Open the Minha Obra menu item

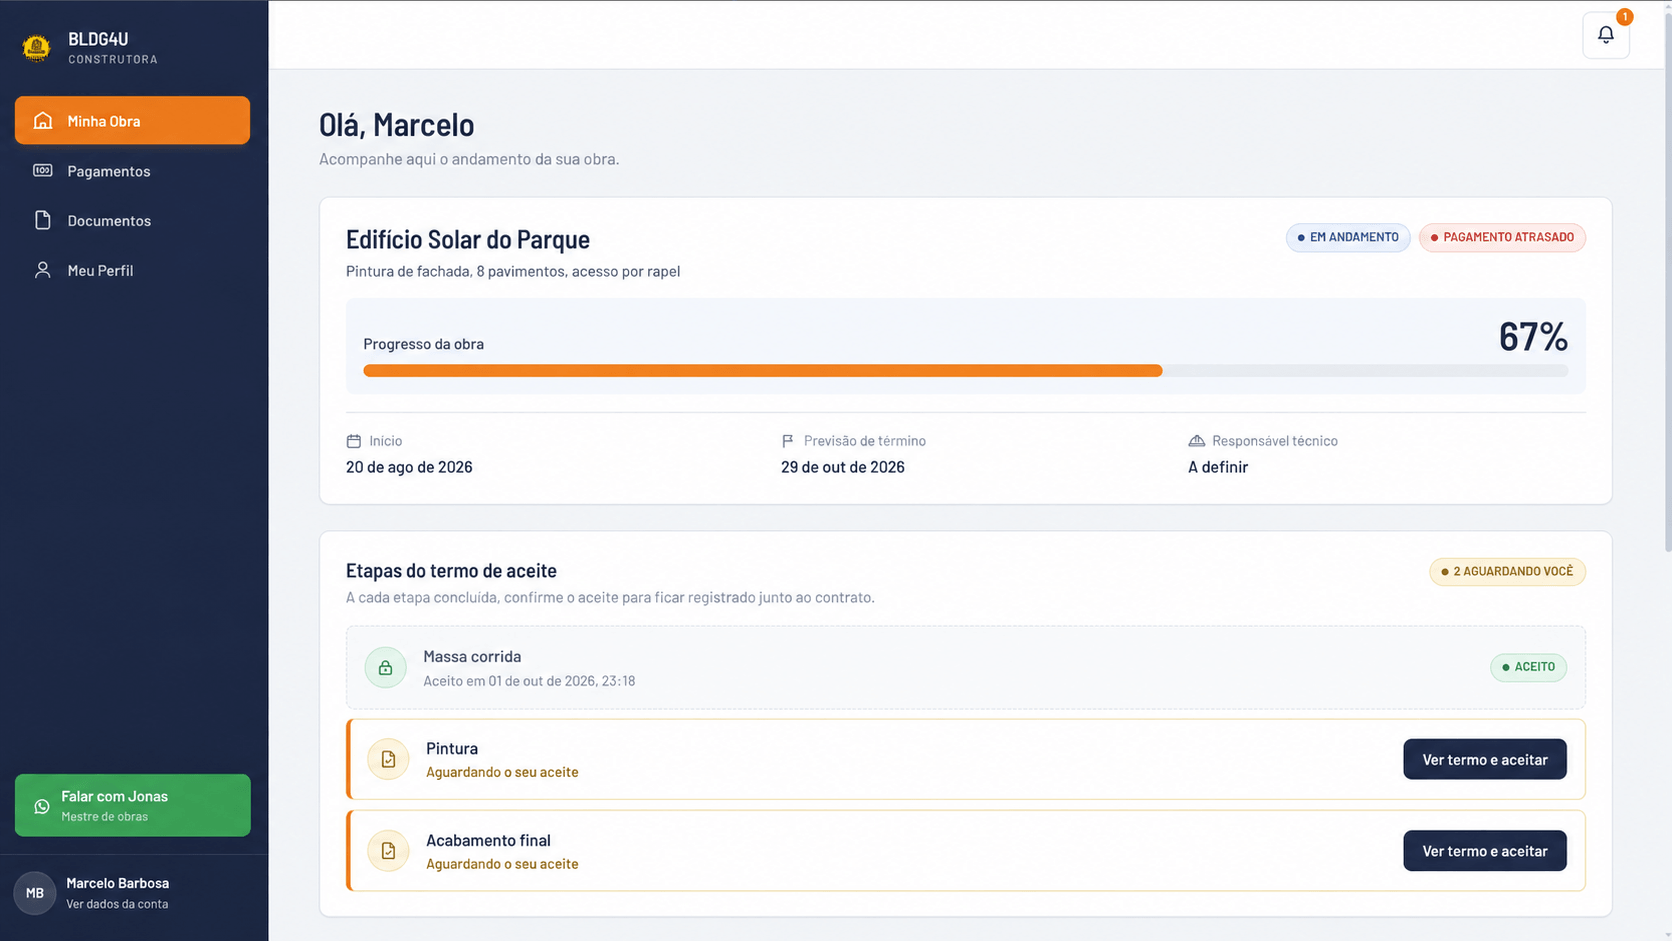[x=132, y=120]
